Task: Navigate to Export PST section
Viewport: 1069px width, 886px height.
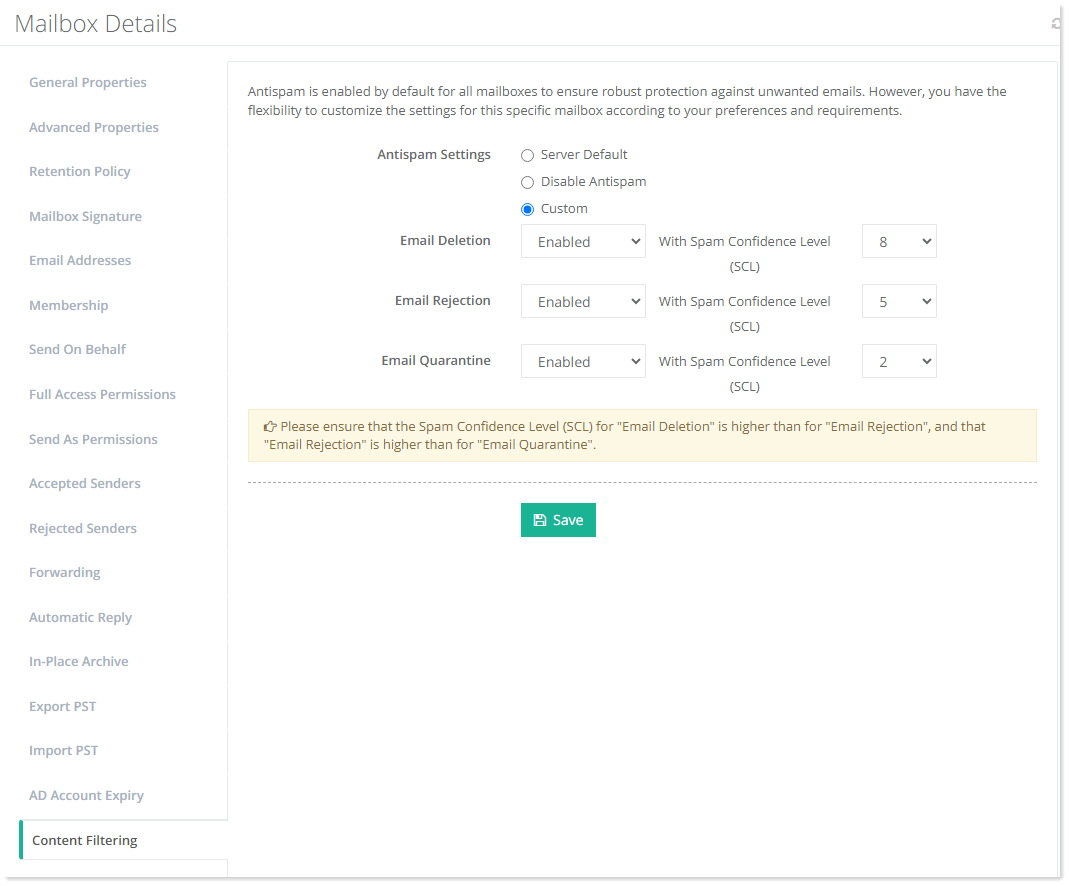Action: click(63, 706)
